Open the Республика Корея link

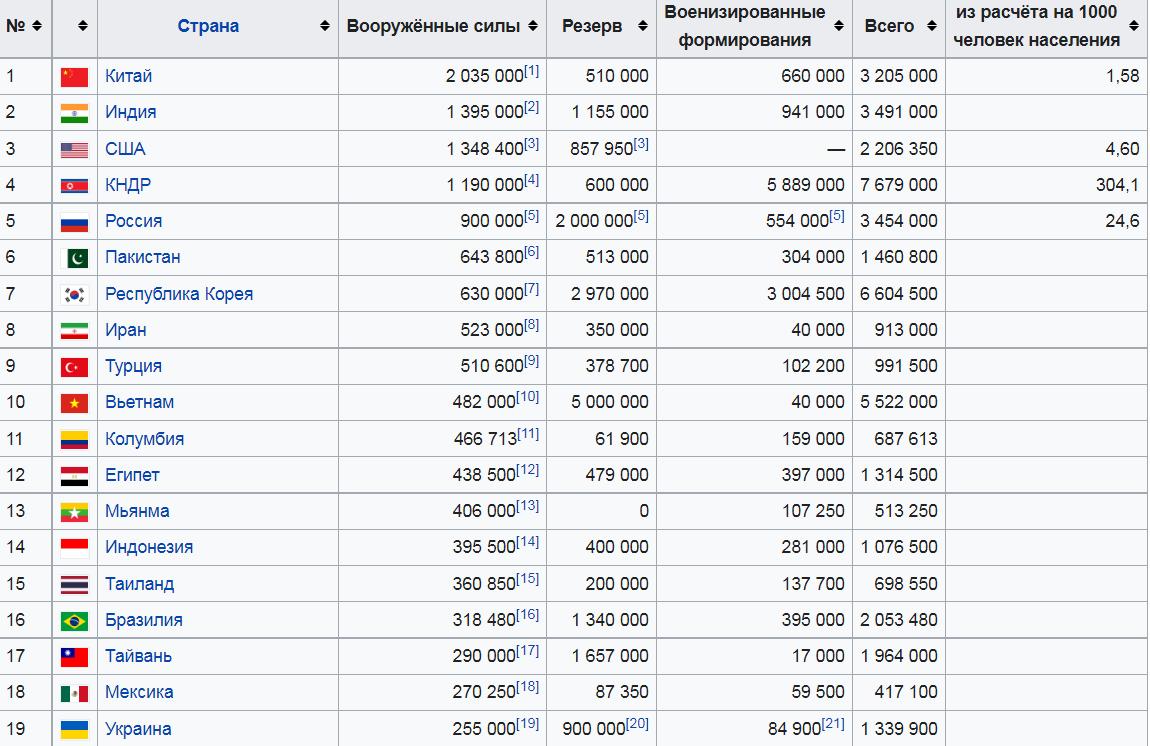(x=179, y=294)
